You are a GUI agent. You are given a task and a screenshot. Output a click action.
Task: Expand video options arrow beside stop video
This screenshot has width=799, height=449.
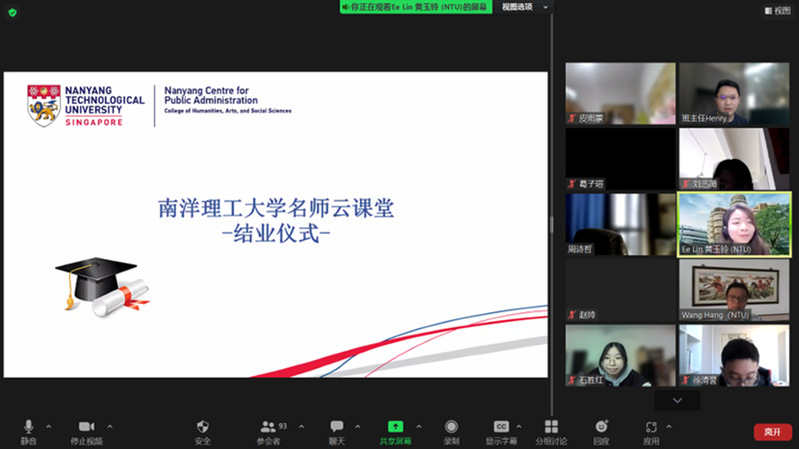pos(110,427)
